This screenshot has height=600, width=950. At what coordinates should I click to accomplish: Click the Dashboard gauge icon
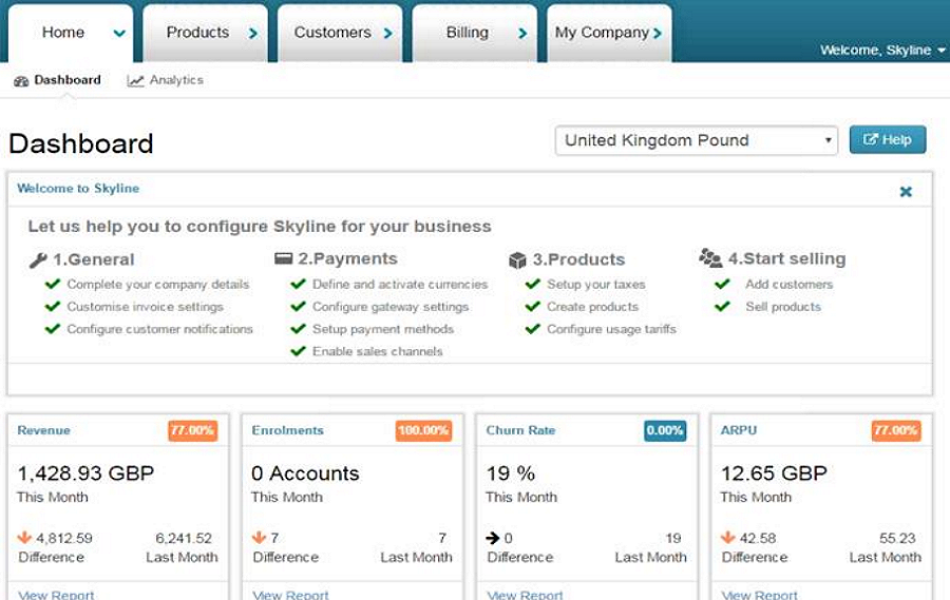(x=21, y=81)
